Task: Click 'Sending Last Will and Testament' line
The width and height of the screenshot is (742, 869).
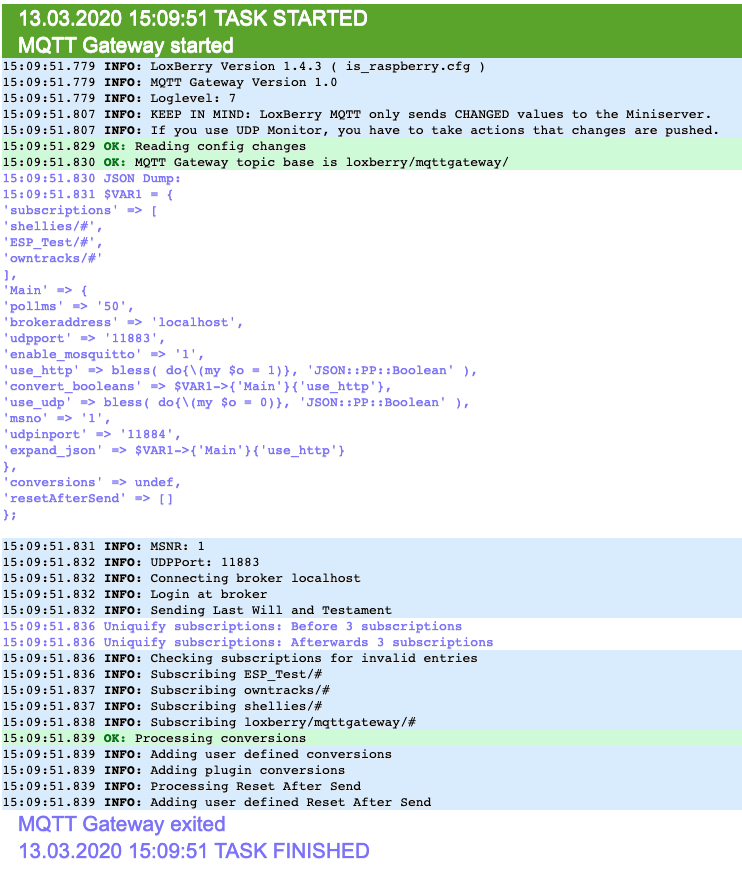Action: pos(372,611)
